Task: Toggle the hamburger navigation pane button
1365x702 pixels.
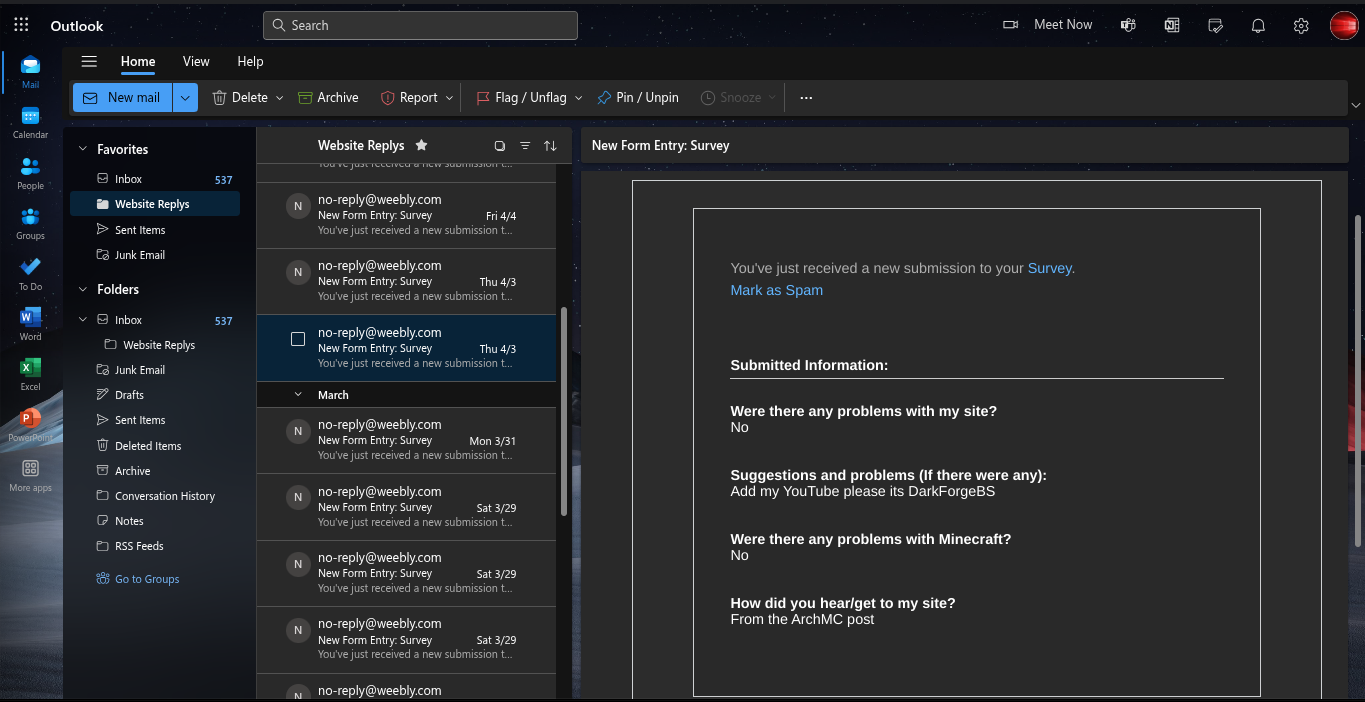Action: coord(89,62)
